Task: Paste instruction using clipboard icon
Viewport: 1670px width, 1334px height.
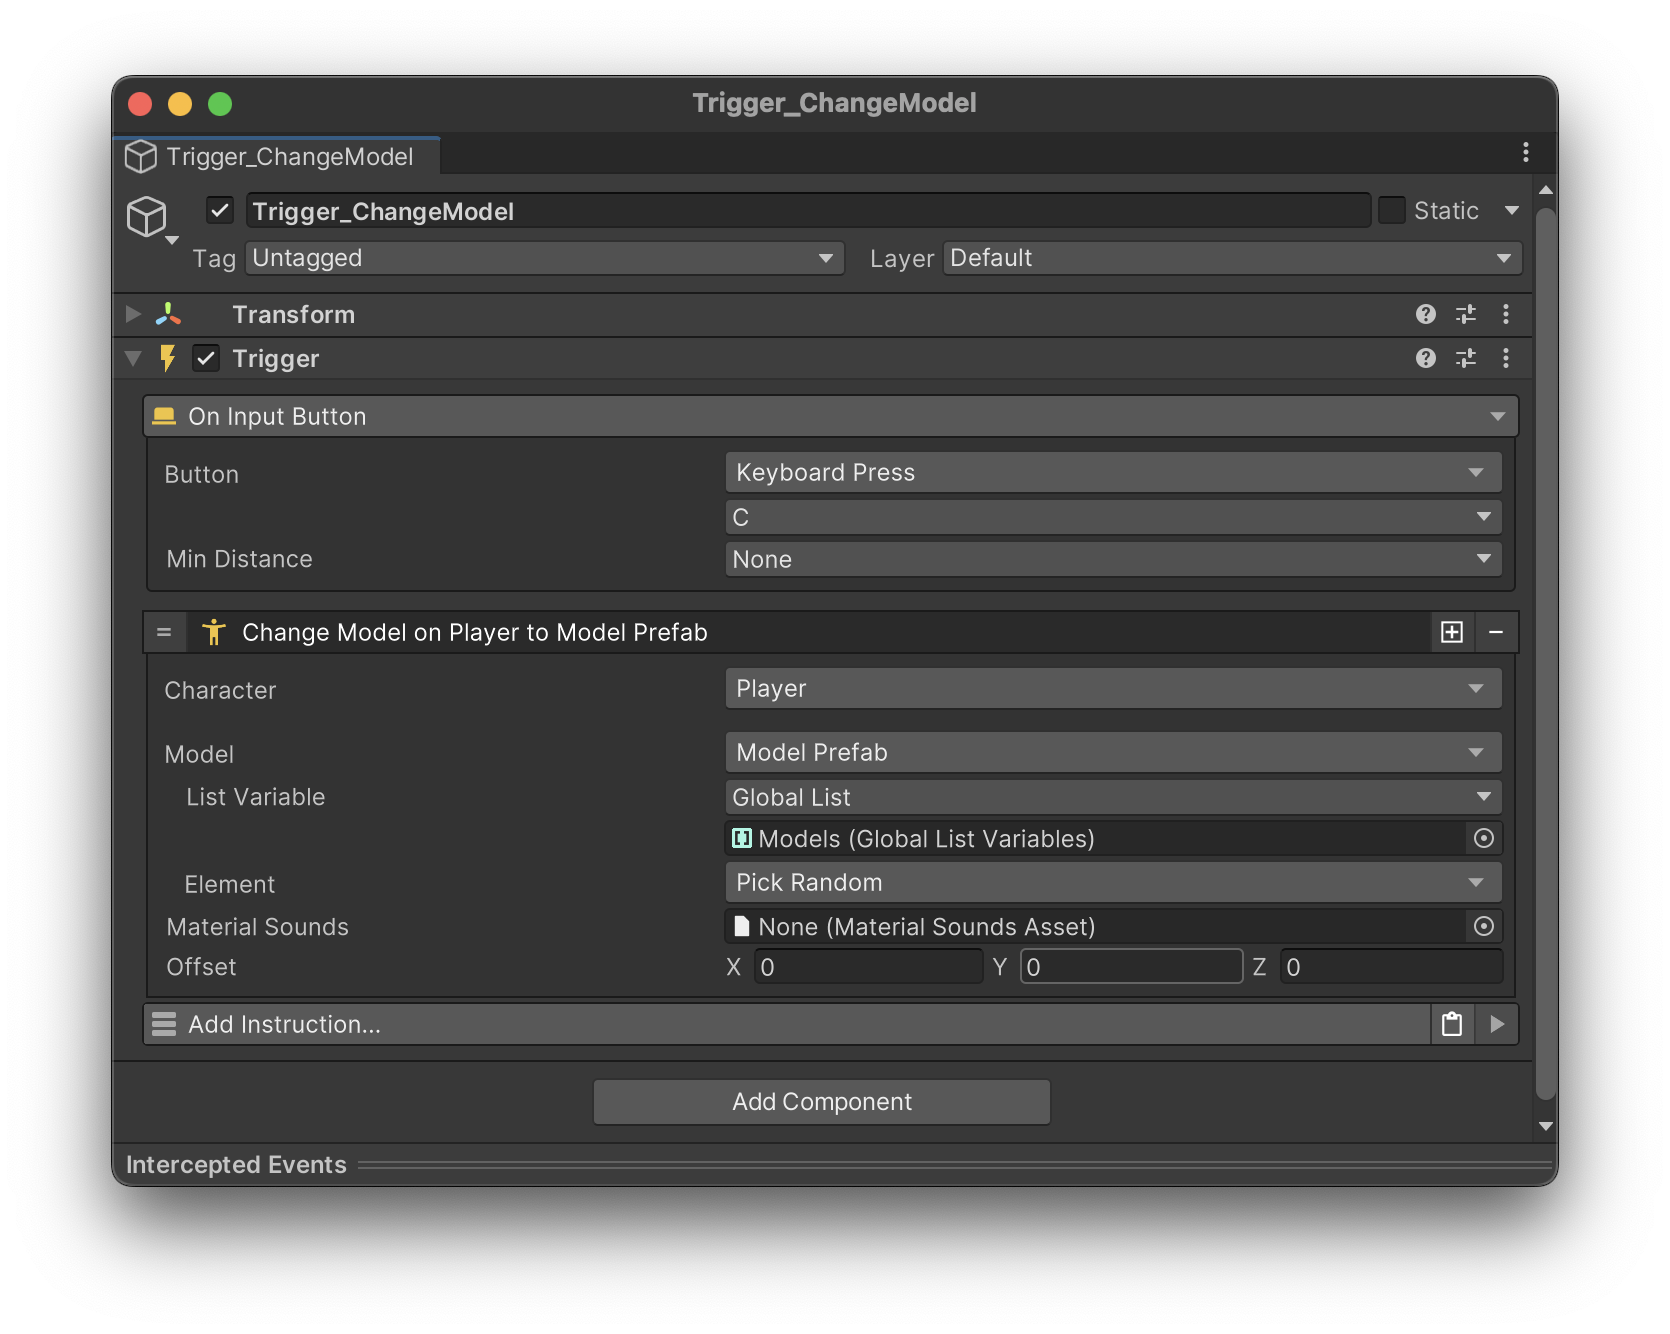Action: tap(1451, 1024)
